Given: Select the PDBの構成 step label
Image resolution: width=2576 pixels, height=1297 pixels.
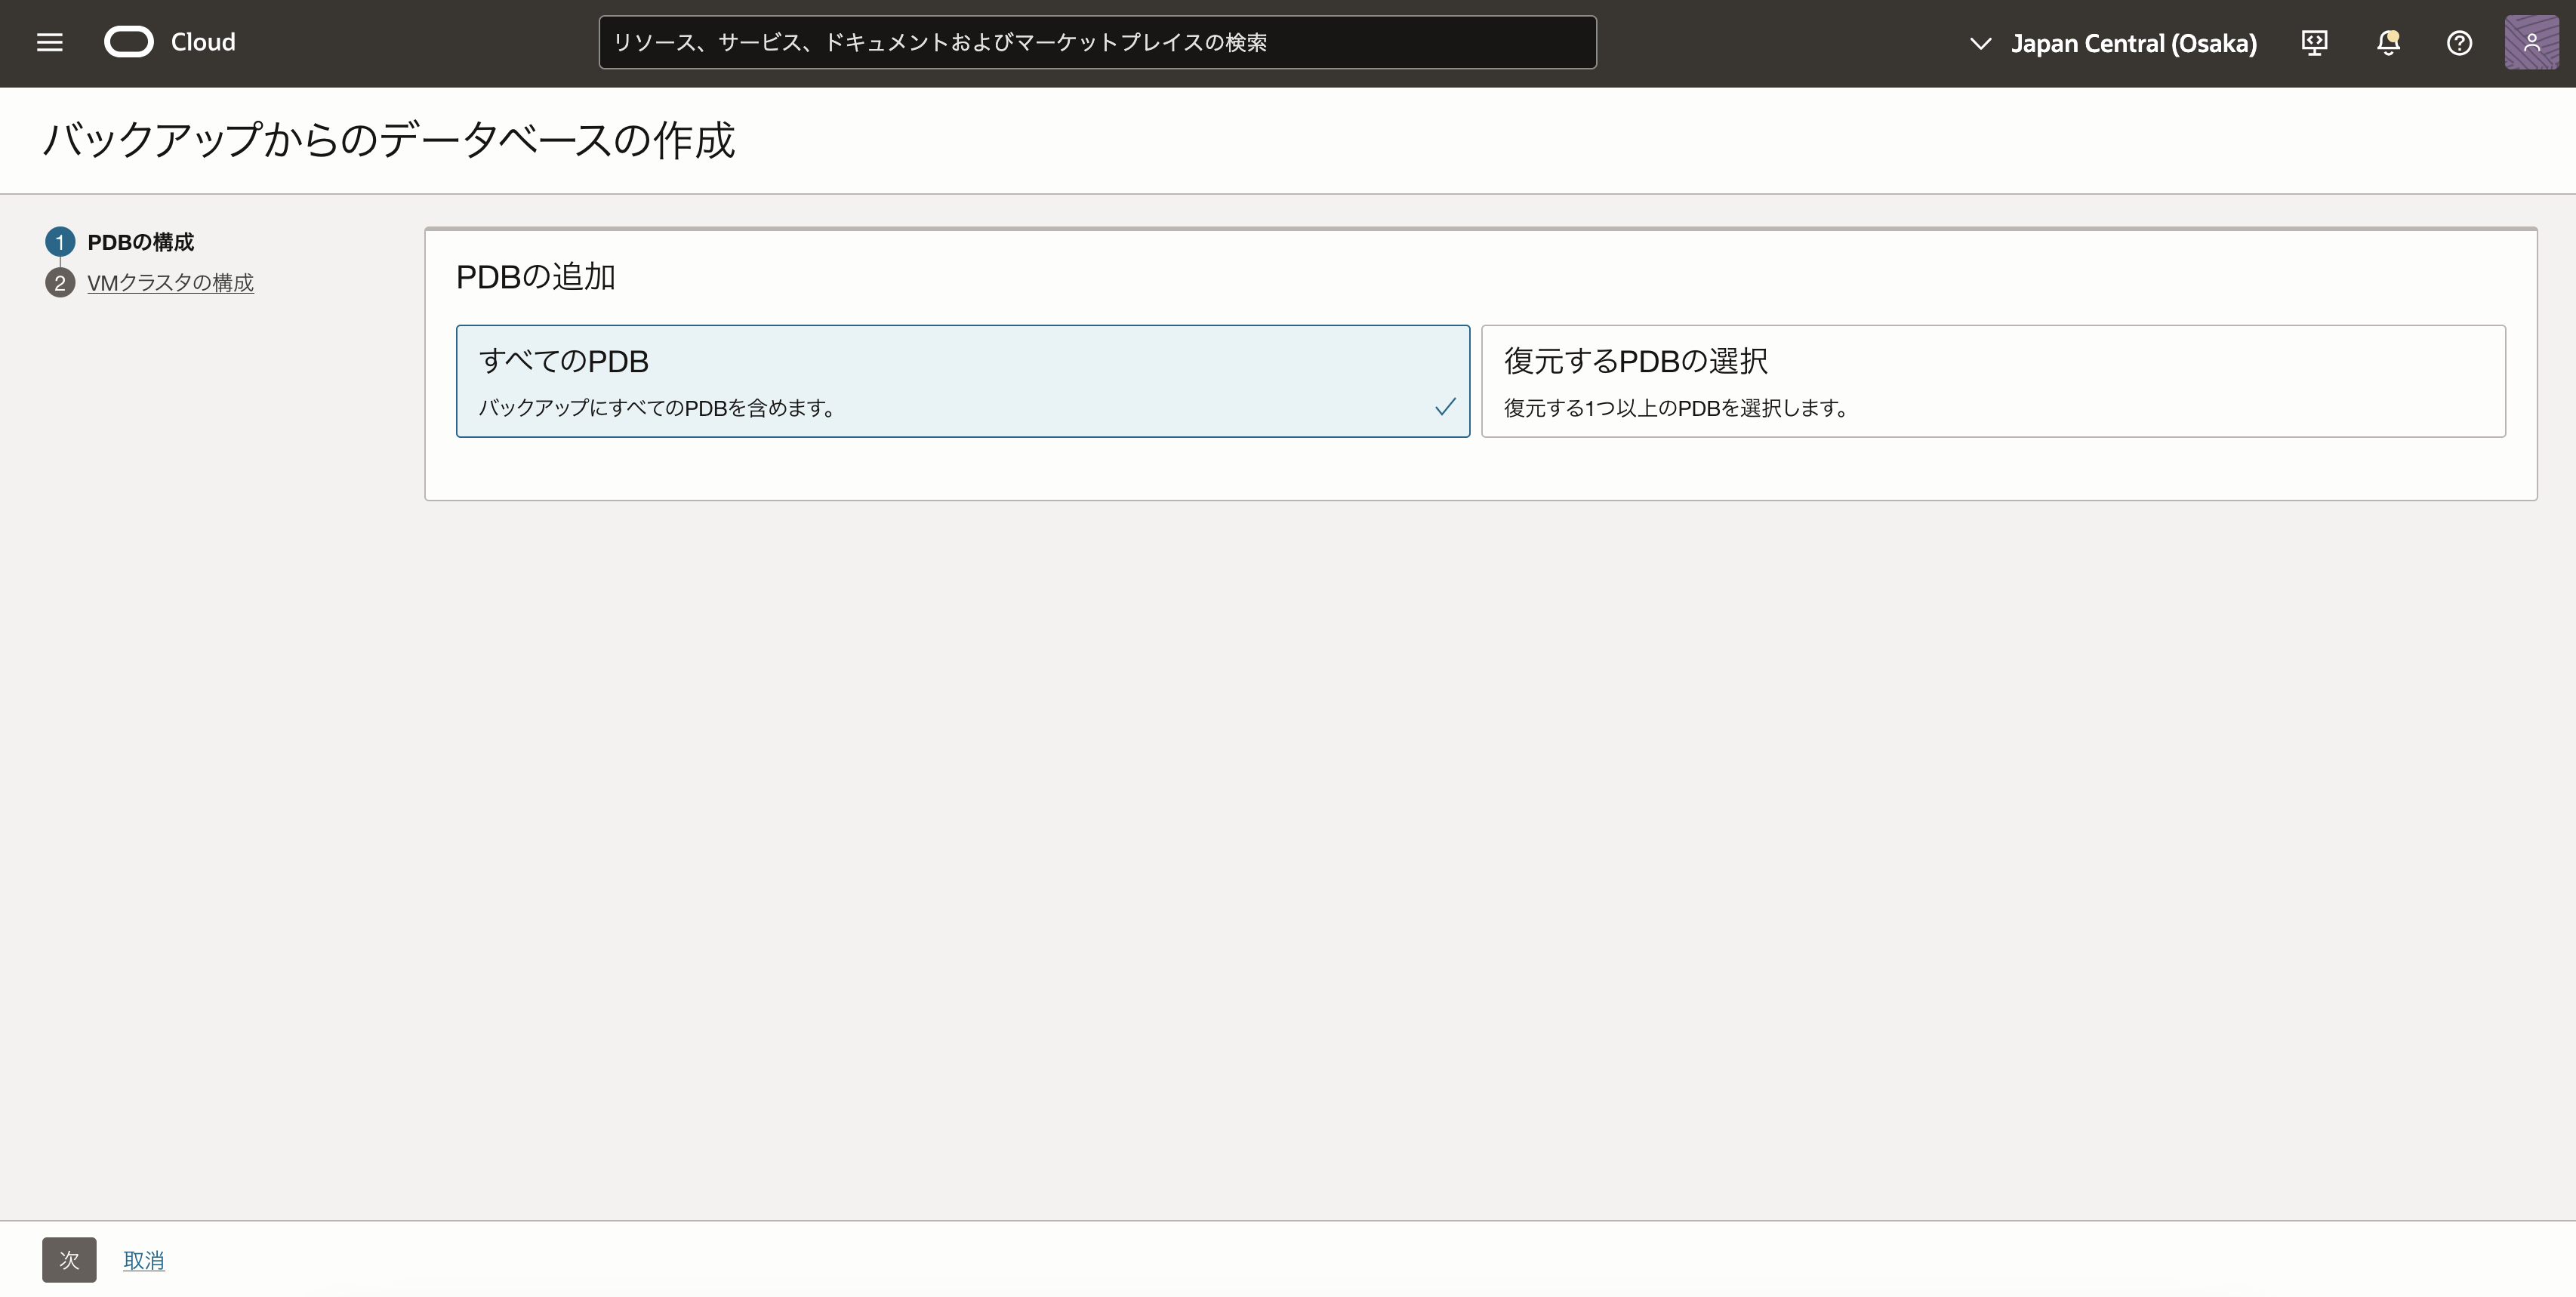Looking at the screenshot, I should point(141,242).
